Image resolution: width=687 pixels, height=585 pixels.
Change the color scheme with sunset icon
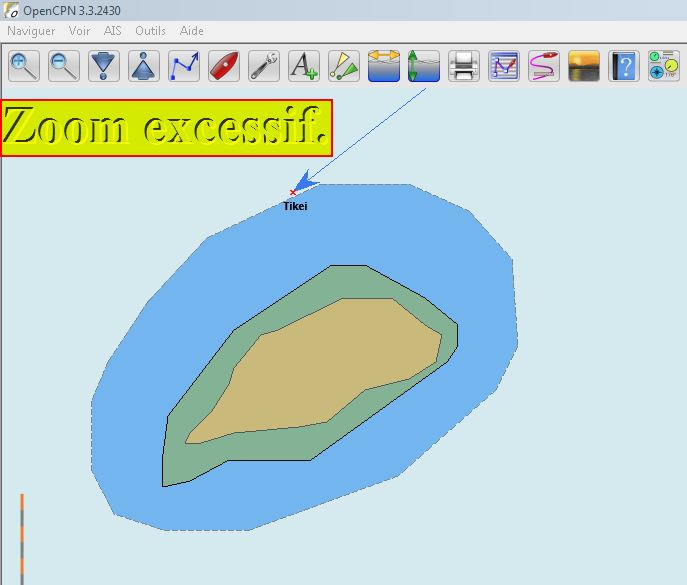[x=584, y=67]
